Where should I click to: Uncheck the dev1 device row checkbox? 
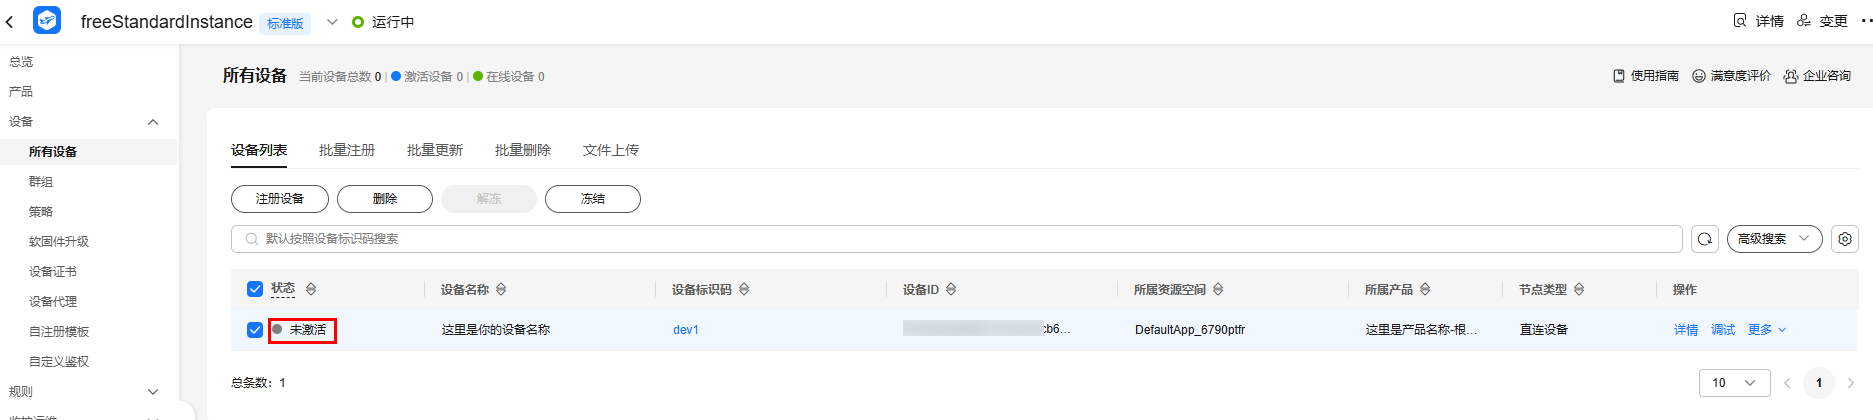coord(255,329)
